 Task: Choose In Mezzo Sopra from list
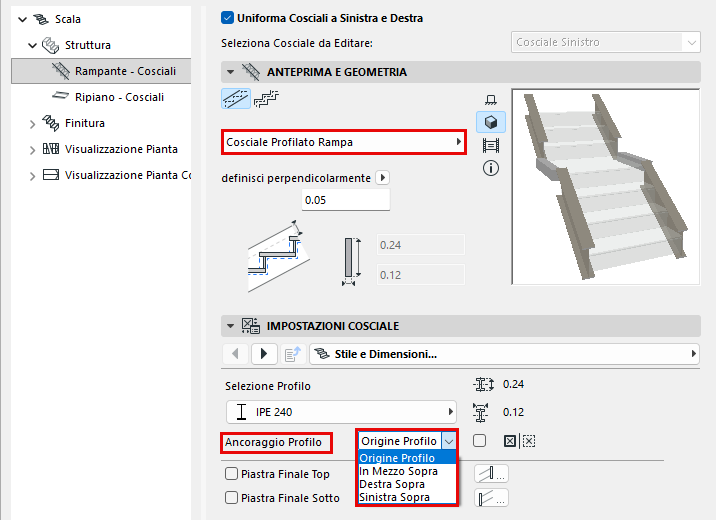[x=398, y=471]
